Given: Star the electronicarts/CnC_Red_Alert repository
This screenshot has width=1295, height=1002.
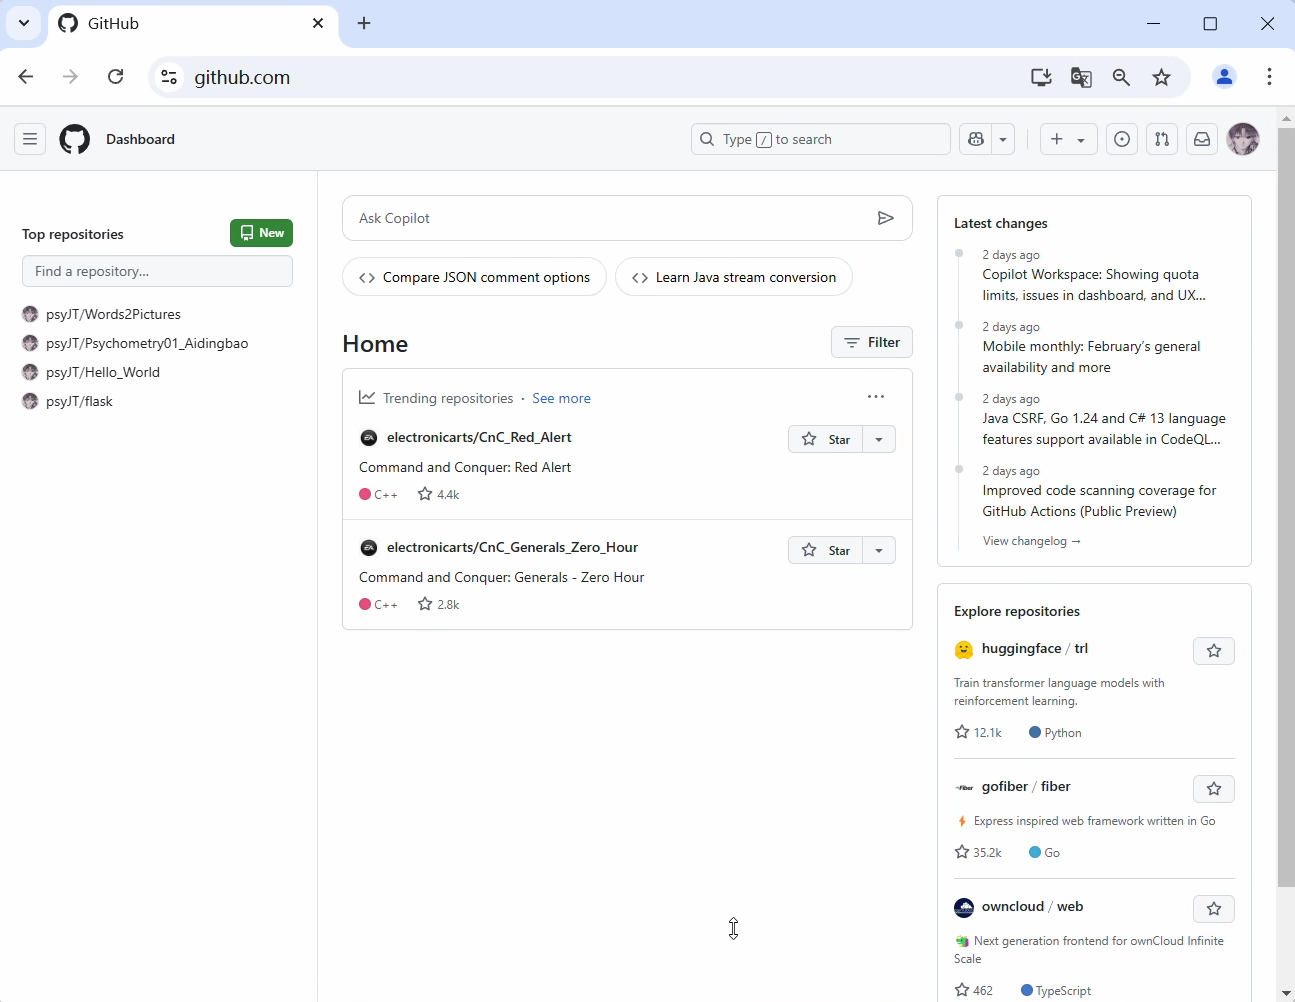Looking at the screenshot, I should pos(826,440).
